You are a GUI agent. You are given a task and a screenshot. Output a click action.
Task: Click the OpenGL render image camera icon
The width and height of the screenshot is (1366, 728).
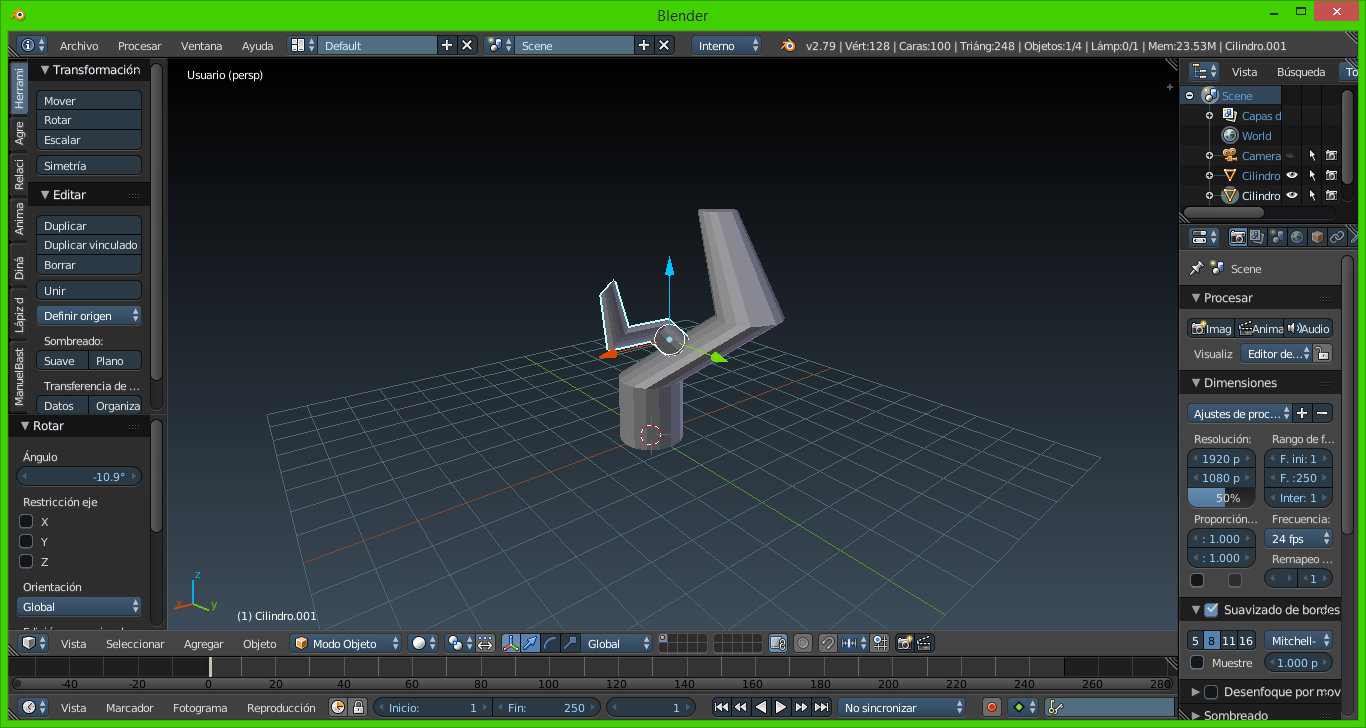(x=904, y=644)
